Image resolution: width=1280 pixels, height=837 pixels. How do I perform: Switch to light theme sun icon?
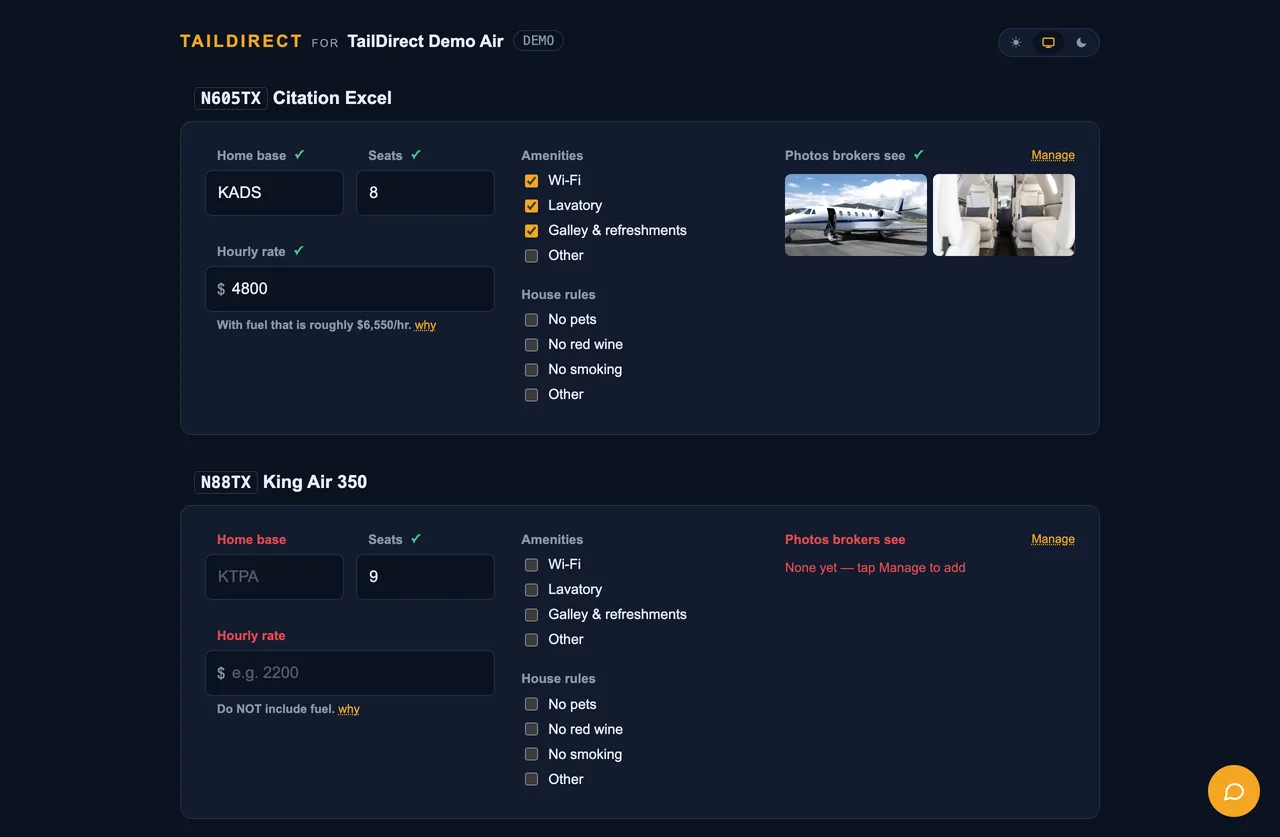[x=1016, y=43]
